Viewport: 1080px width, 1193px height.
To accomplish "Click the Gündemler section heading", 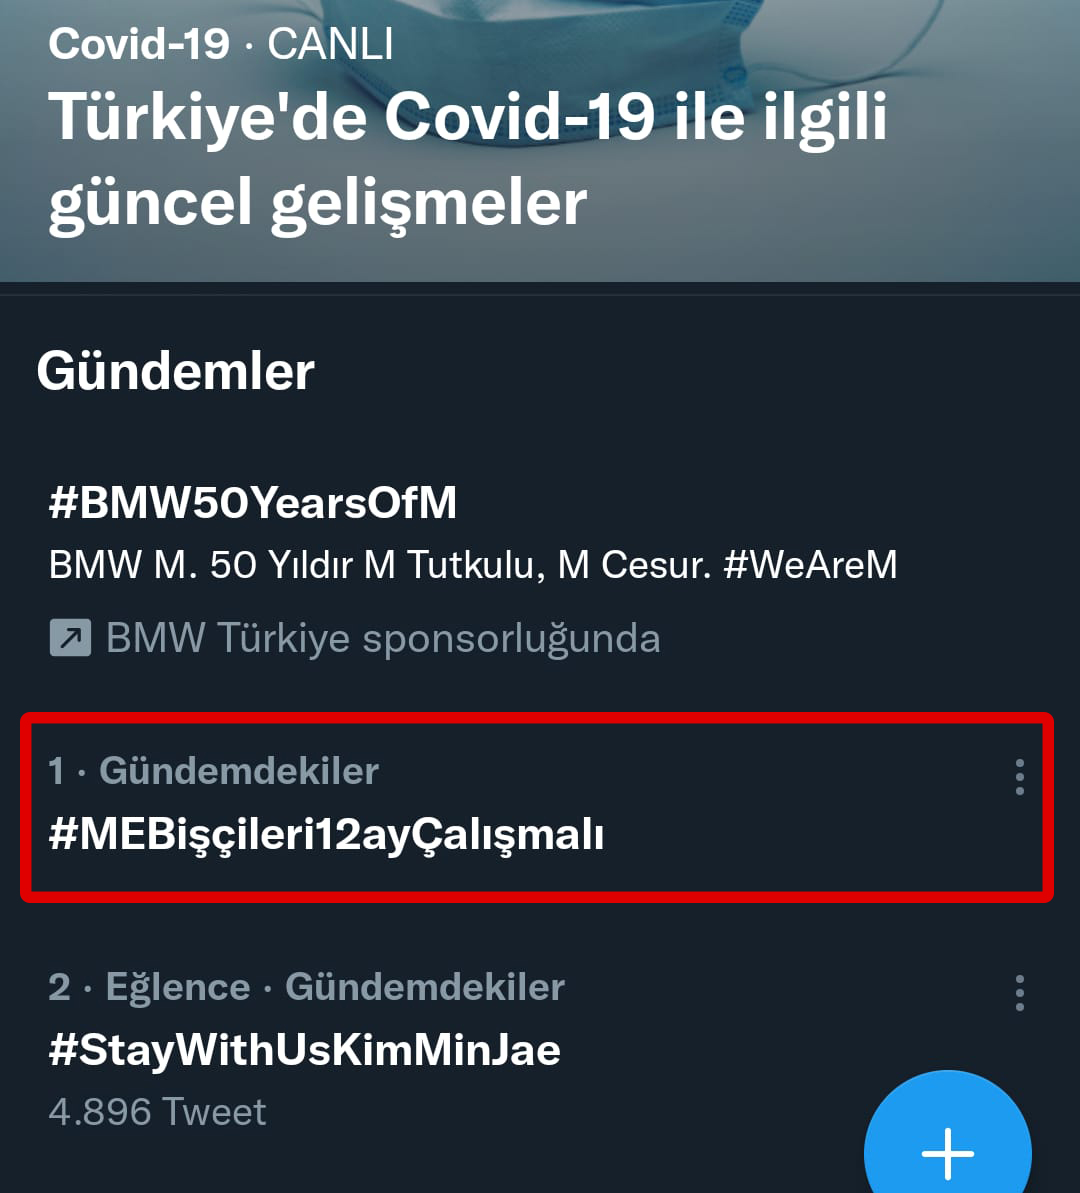I will (x=176, y=371).
